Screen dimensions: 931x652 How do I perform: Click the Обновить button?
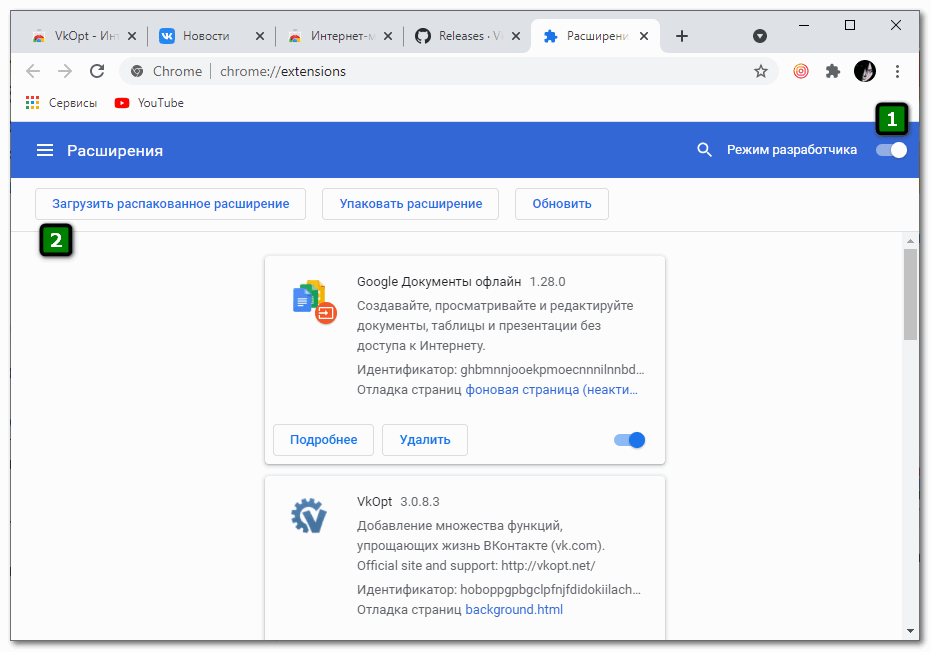tap(562, 204)
